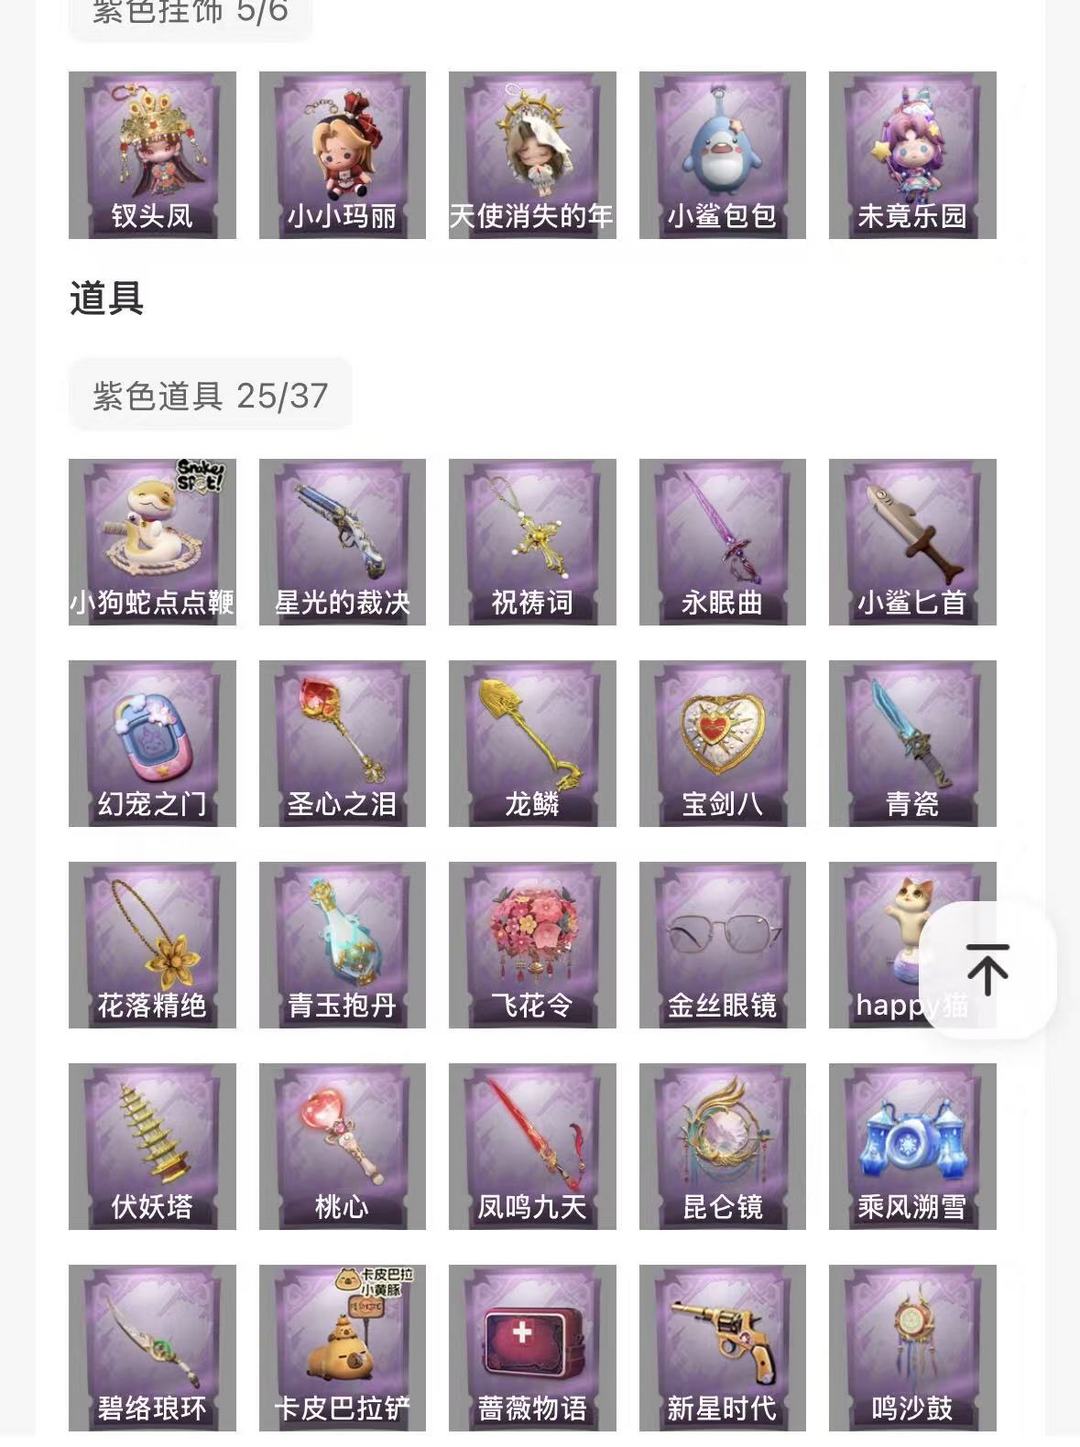Image resolution: width=1080 pixels, height=1447 pixels.
Task: Select the 未竟乐园 pendant card
Action: coord(912,155)
